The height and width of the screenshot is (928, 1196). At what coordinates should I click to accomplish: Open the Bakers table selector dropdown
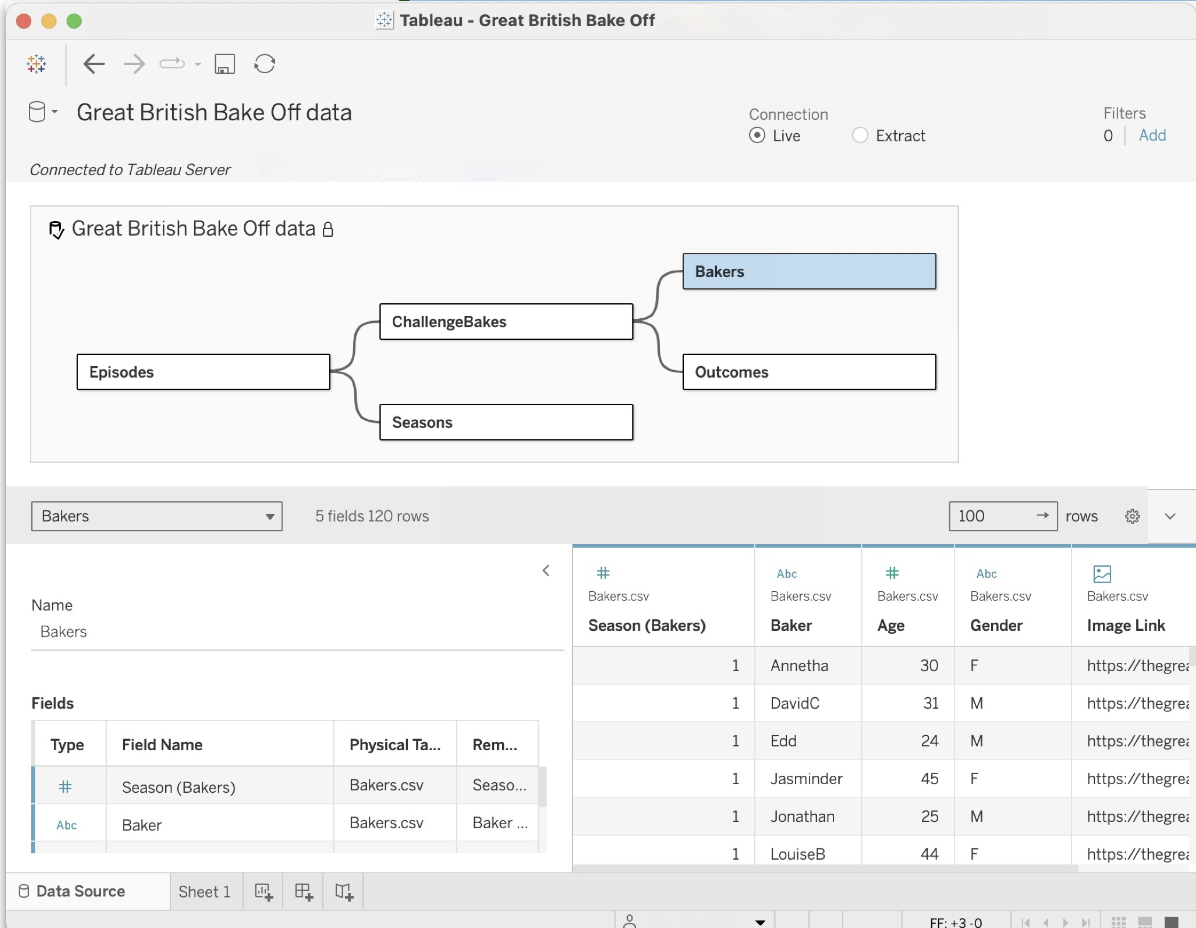[x=157, y=516]
